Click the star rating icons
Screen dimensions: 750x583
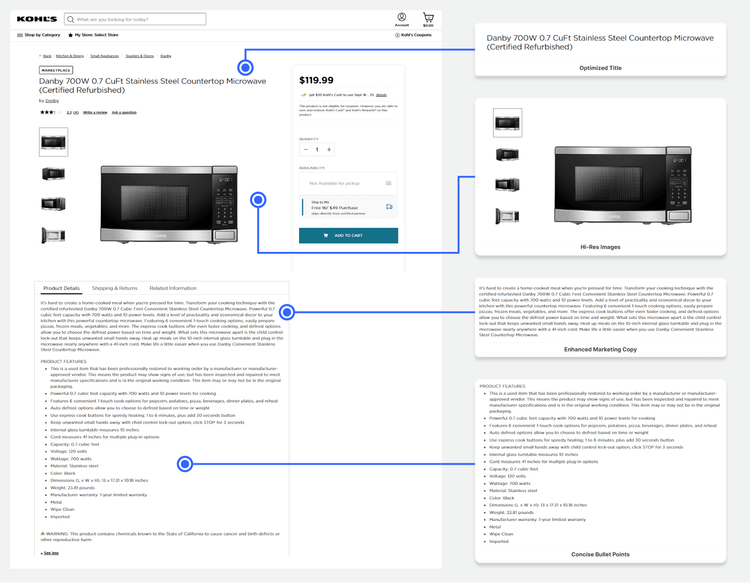coord(51,112)
